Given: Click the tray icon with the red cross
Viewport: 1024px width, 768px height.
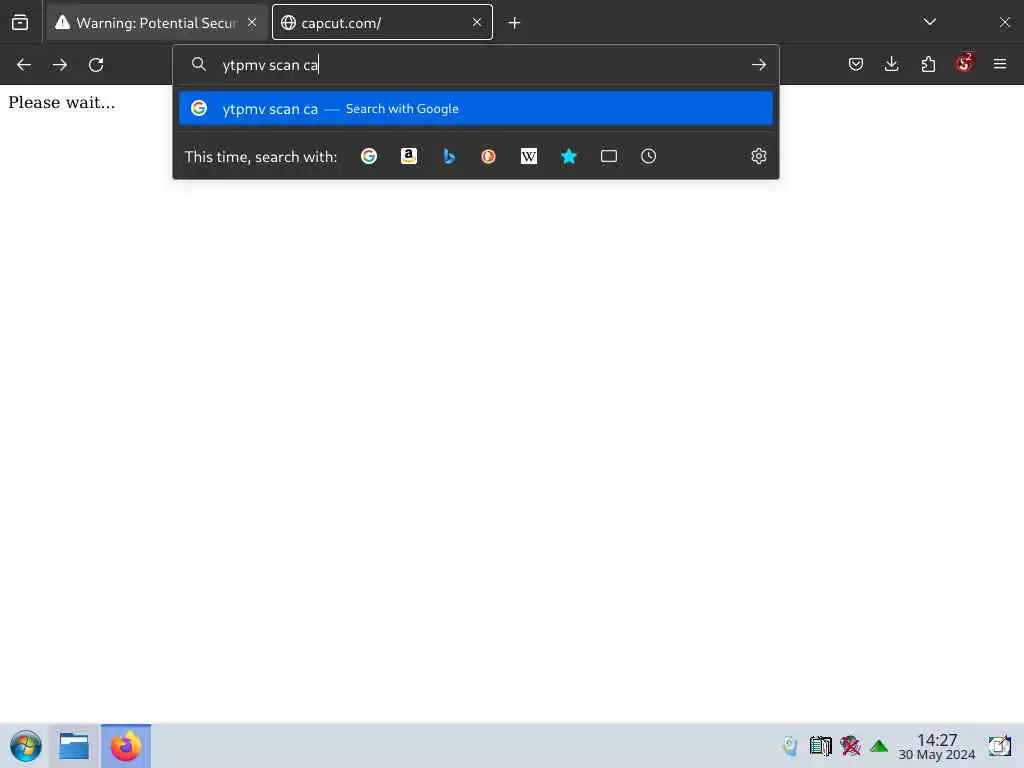Looking at the screenshot, I should coord(850,746).
